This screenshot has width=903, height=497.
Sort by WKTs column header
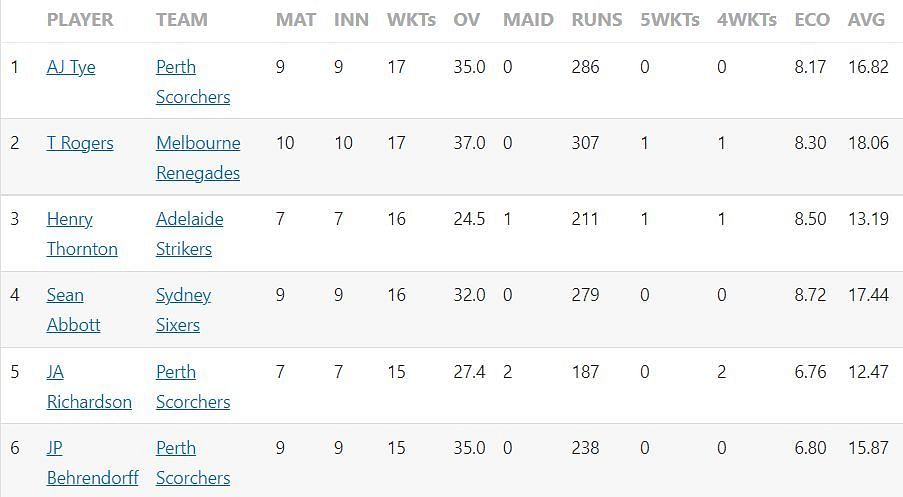point(411,20)
